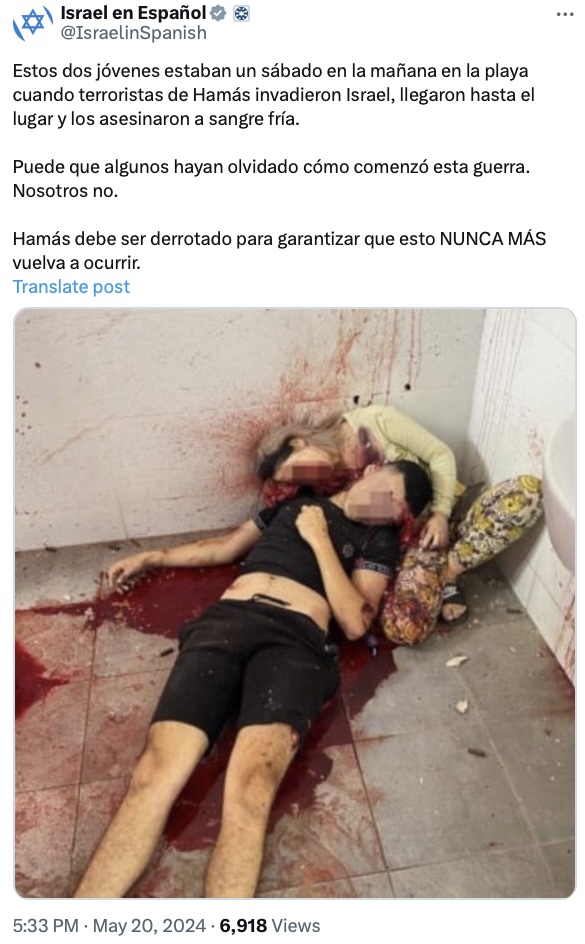The width and height of the screenshot is (585, 944).
Task: Open the 6,918 Views analytics count
Action: (x=270, y=925)
